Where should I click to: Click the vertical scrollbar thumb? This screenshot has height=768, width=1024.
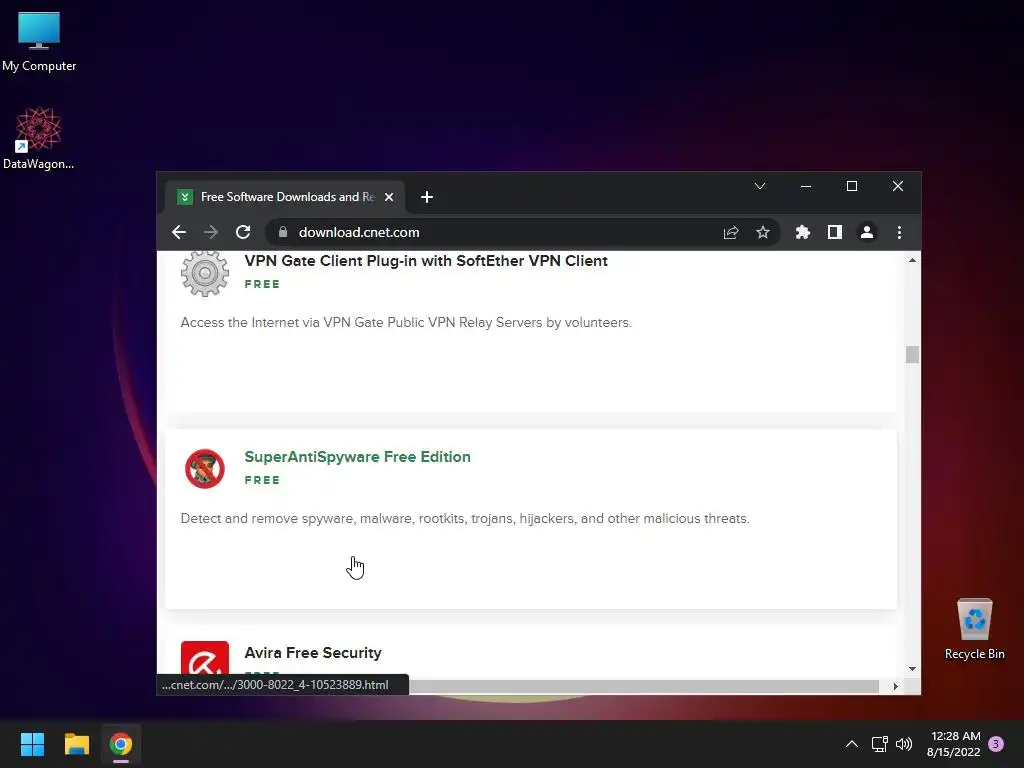912,355
